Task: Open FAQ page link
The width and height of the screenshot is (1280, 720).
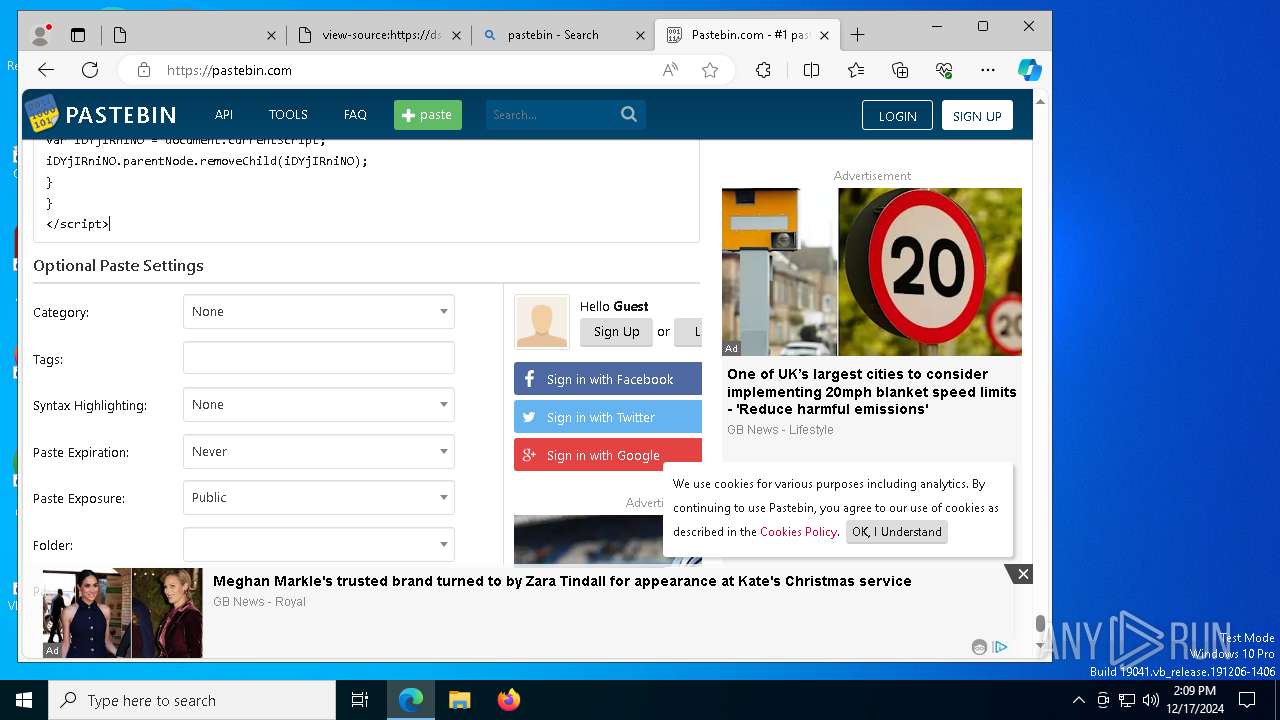Action: 355,115
